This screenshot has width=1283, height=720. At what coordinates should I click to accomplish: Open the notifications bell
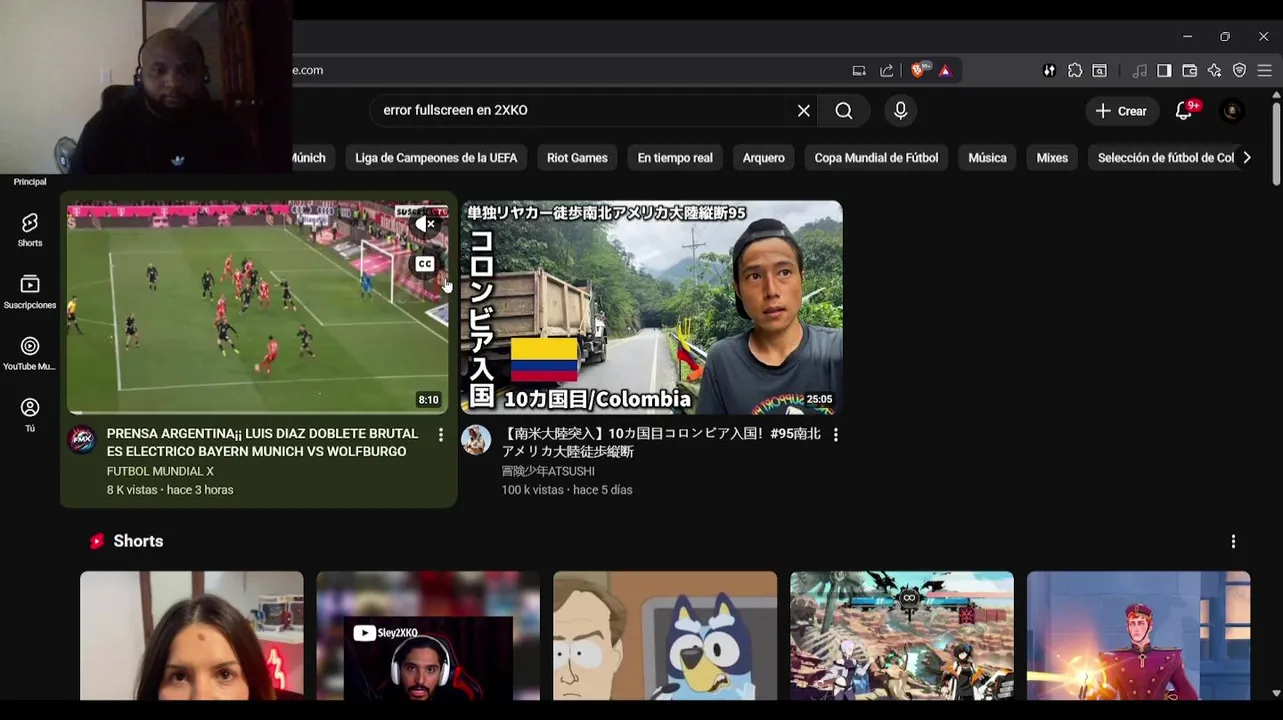point(1184,111)
